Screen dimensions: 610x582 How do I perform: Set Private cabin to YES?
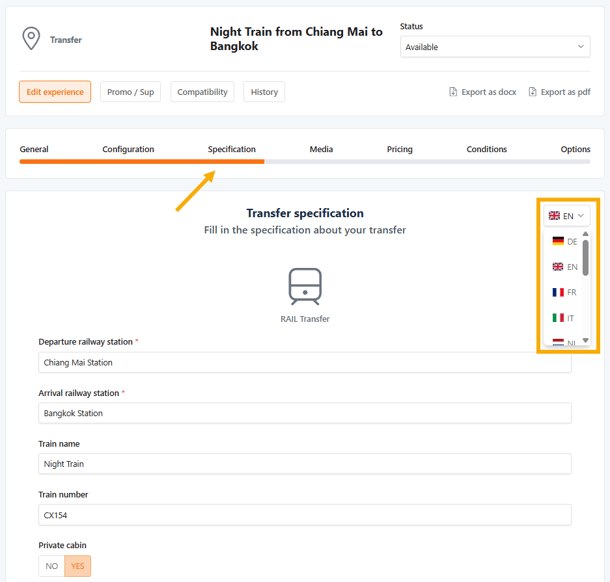(77, 566)
